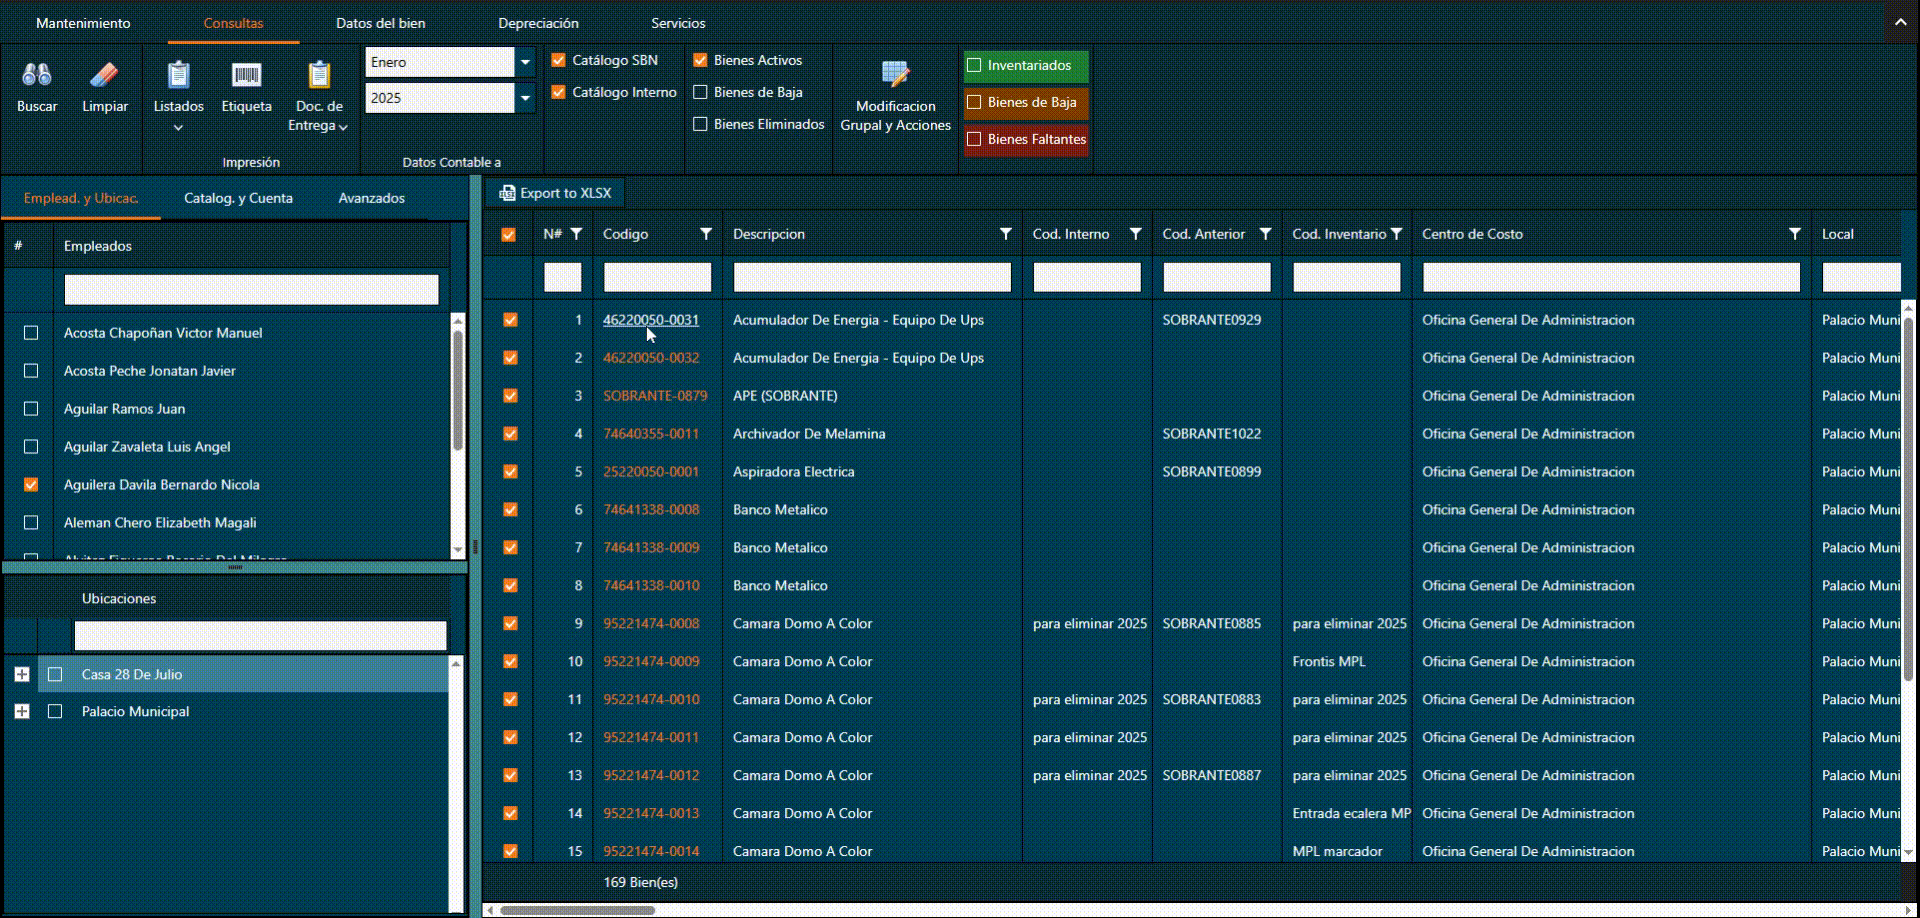Viewport: 1920px width, 918px height.
Task: Select Emplead. y Ubicac. tab
Action: 81,198
